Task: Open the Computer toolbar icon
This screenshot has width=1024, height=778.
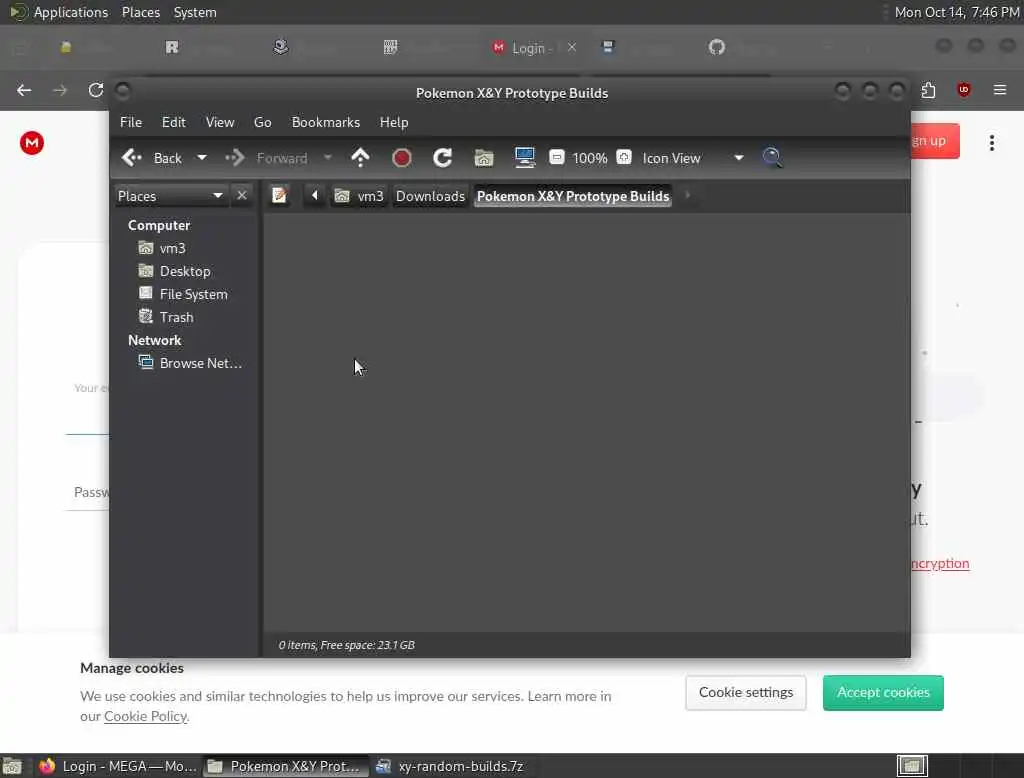Action: 525,158
